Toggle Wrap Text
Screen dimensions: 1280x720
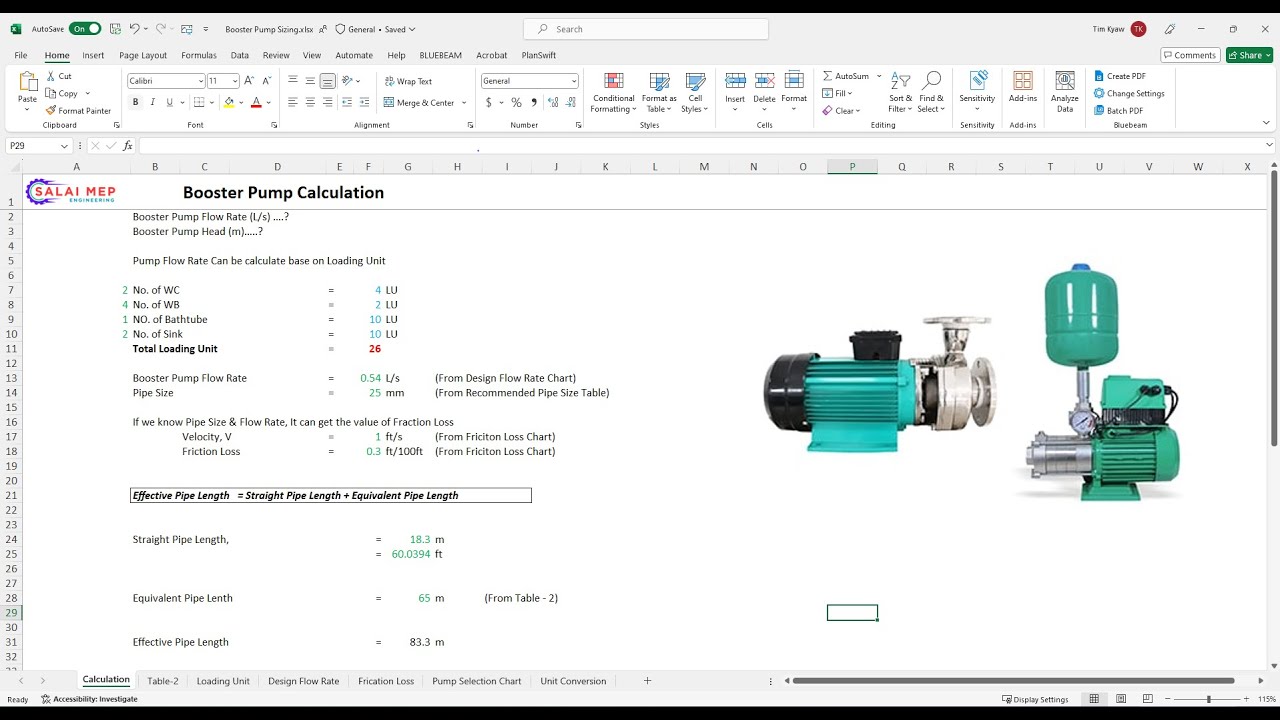408,81
